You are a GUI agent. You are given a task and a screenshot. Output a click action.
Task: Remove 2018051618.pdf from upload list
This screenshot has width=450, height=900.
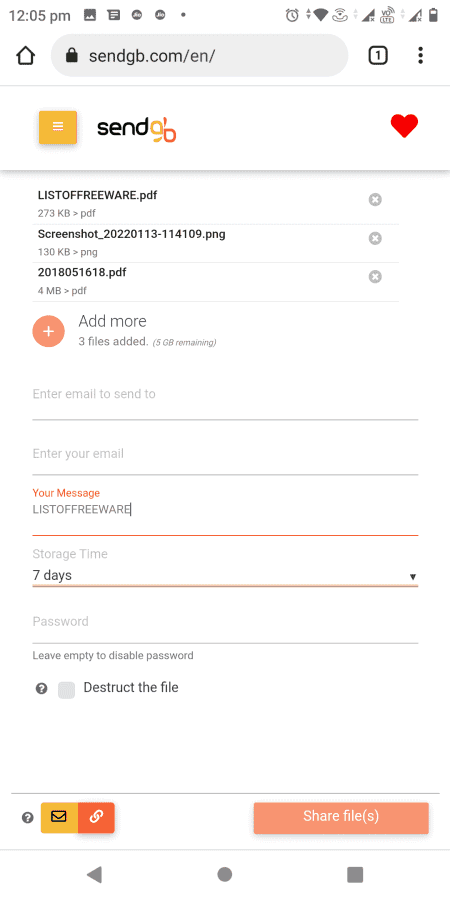pyautogui.click(x=375, y=277)
